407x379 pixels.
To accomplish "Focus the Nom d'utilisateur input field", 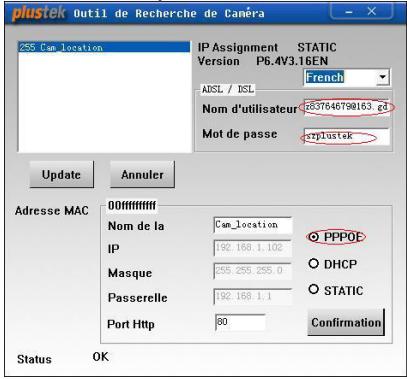I will click(x=347, y=107).
